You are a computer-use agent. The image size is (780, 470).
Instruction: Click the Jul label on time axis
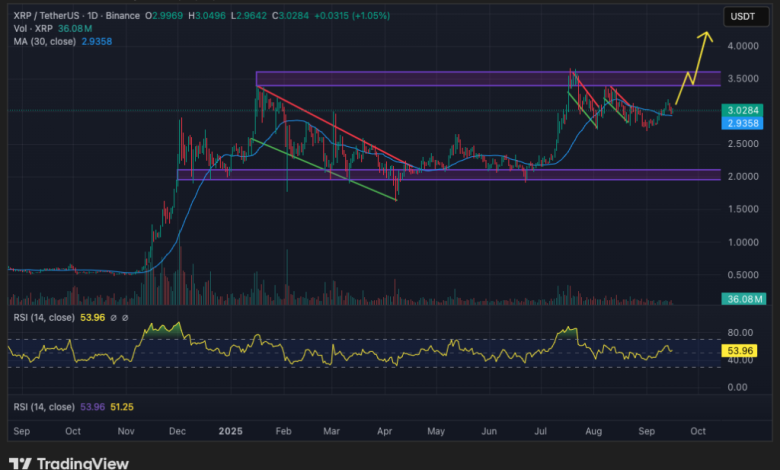click(x=541, y=431)
